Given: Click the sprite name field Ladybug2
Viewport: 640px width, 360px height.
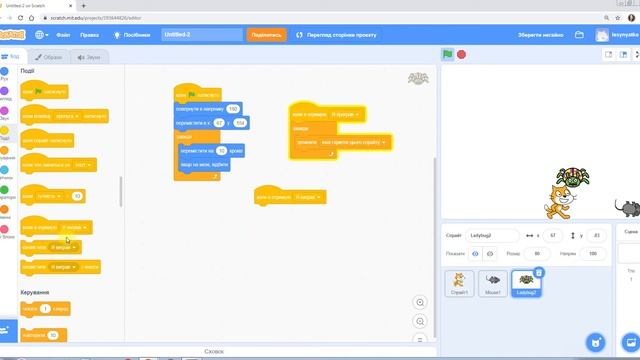Looking at the screenshot, I should 492,236.
